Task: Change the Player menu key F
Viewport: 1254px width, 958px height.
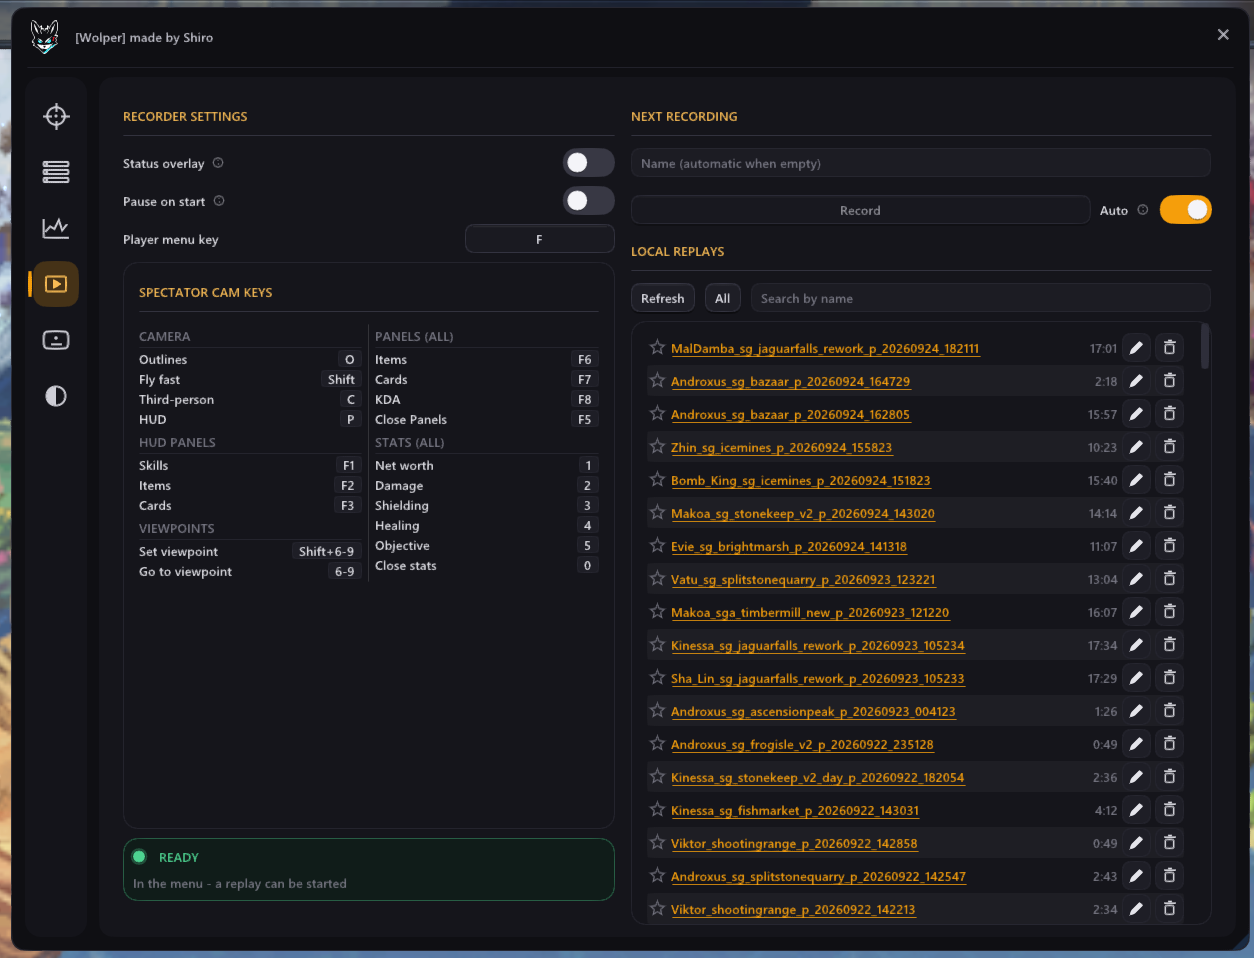Action: click(540, 239)
